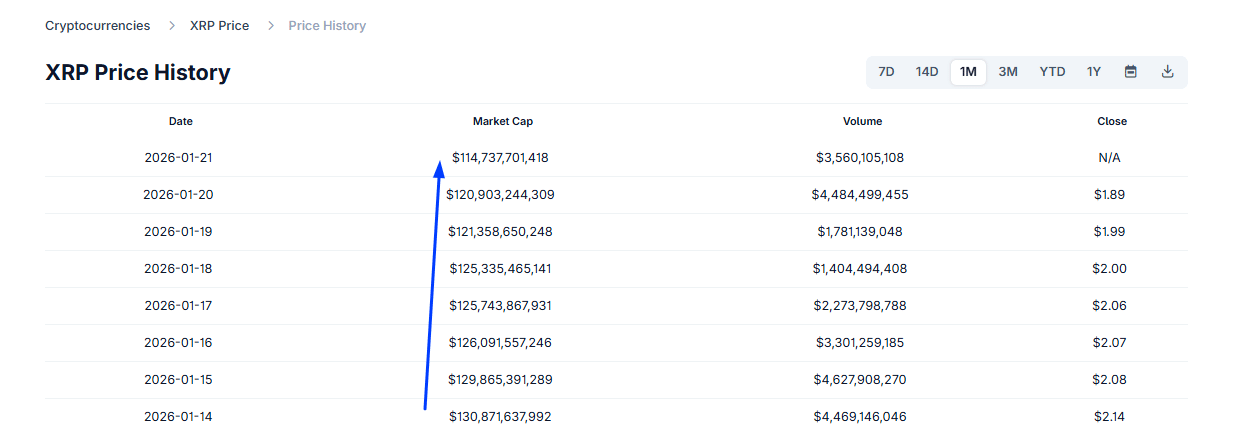Click volume $4,469,146,046
1256x433 pixels.
(860, 417)
